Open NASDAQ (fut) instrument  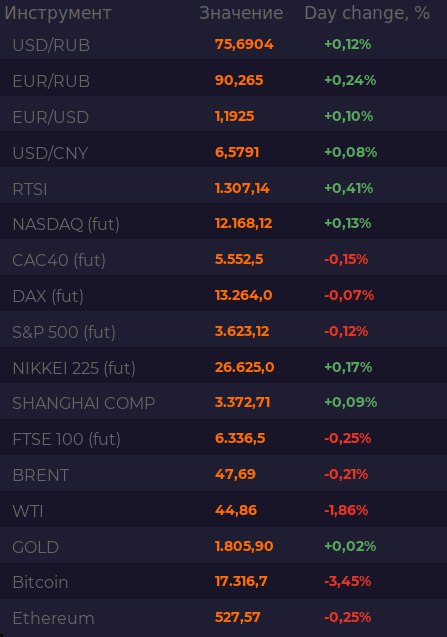pos(66,224)
